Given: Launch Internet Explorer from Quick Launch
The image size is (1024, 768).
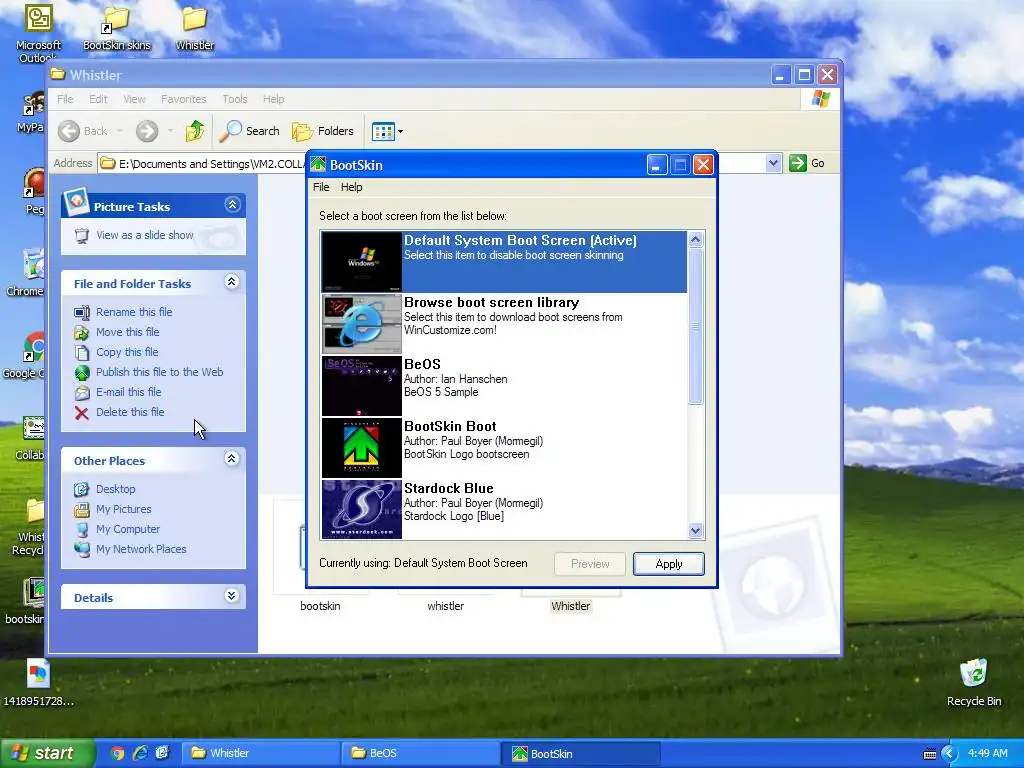Looking at the screenshot, I should 140,753.
